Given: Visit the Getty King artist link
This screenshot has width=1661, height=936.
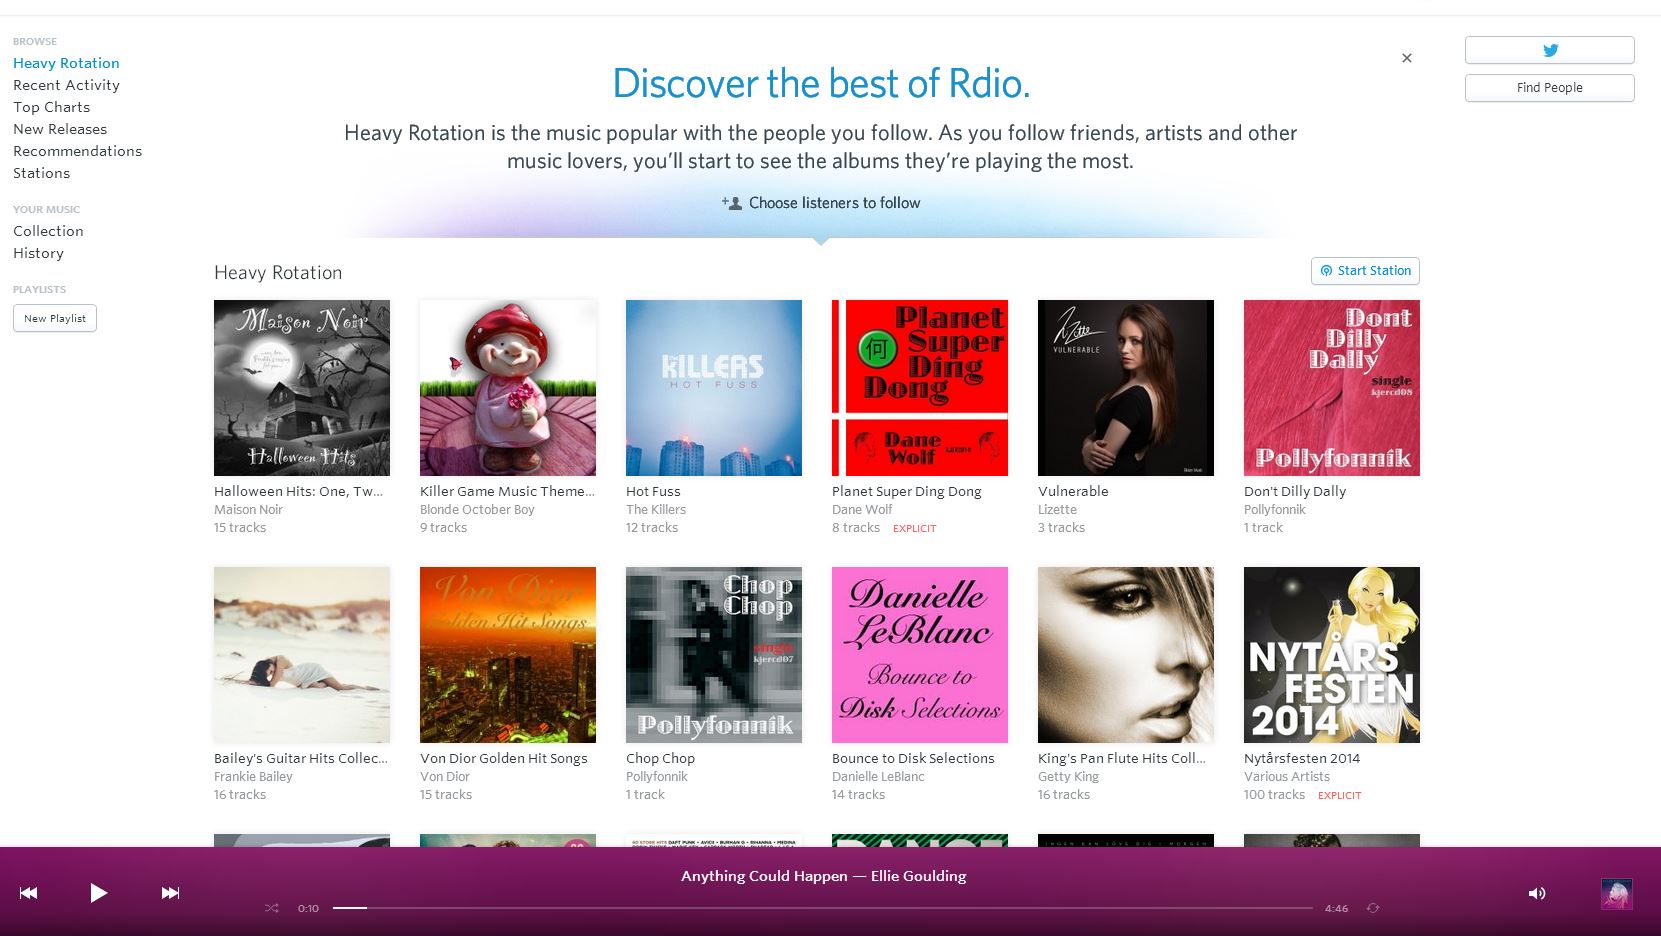Looking at the screenshot, I should pos(1068,777).
